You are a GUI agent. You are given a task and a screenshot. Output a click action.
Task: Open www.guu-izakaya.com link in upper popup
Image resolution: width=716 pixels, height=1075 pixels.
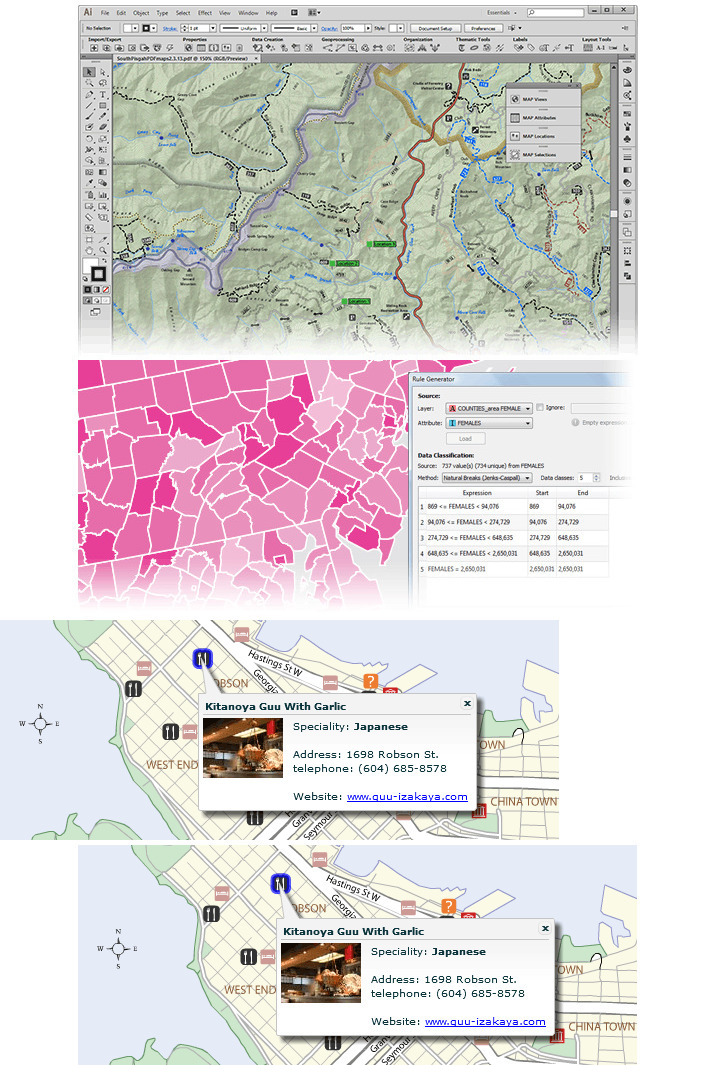(407, 797)
